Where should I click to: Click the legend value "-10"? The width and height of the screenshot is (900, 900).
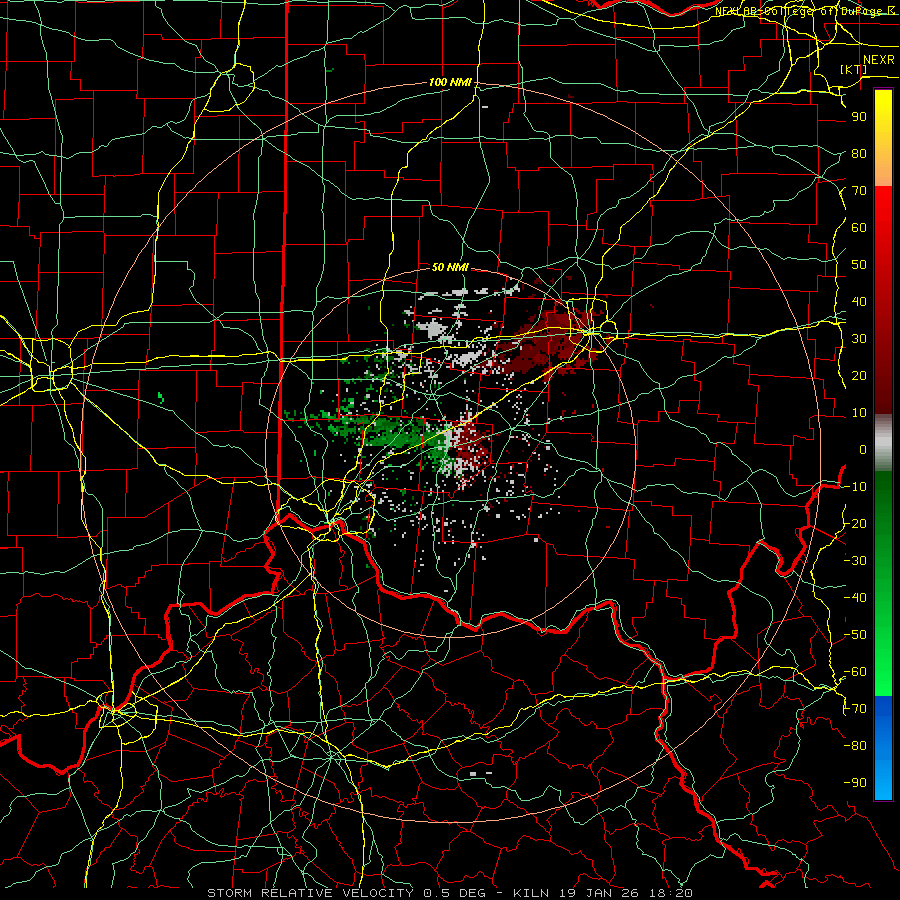pos(855,487)
